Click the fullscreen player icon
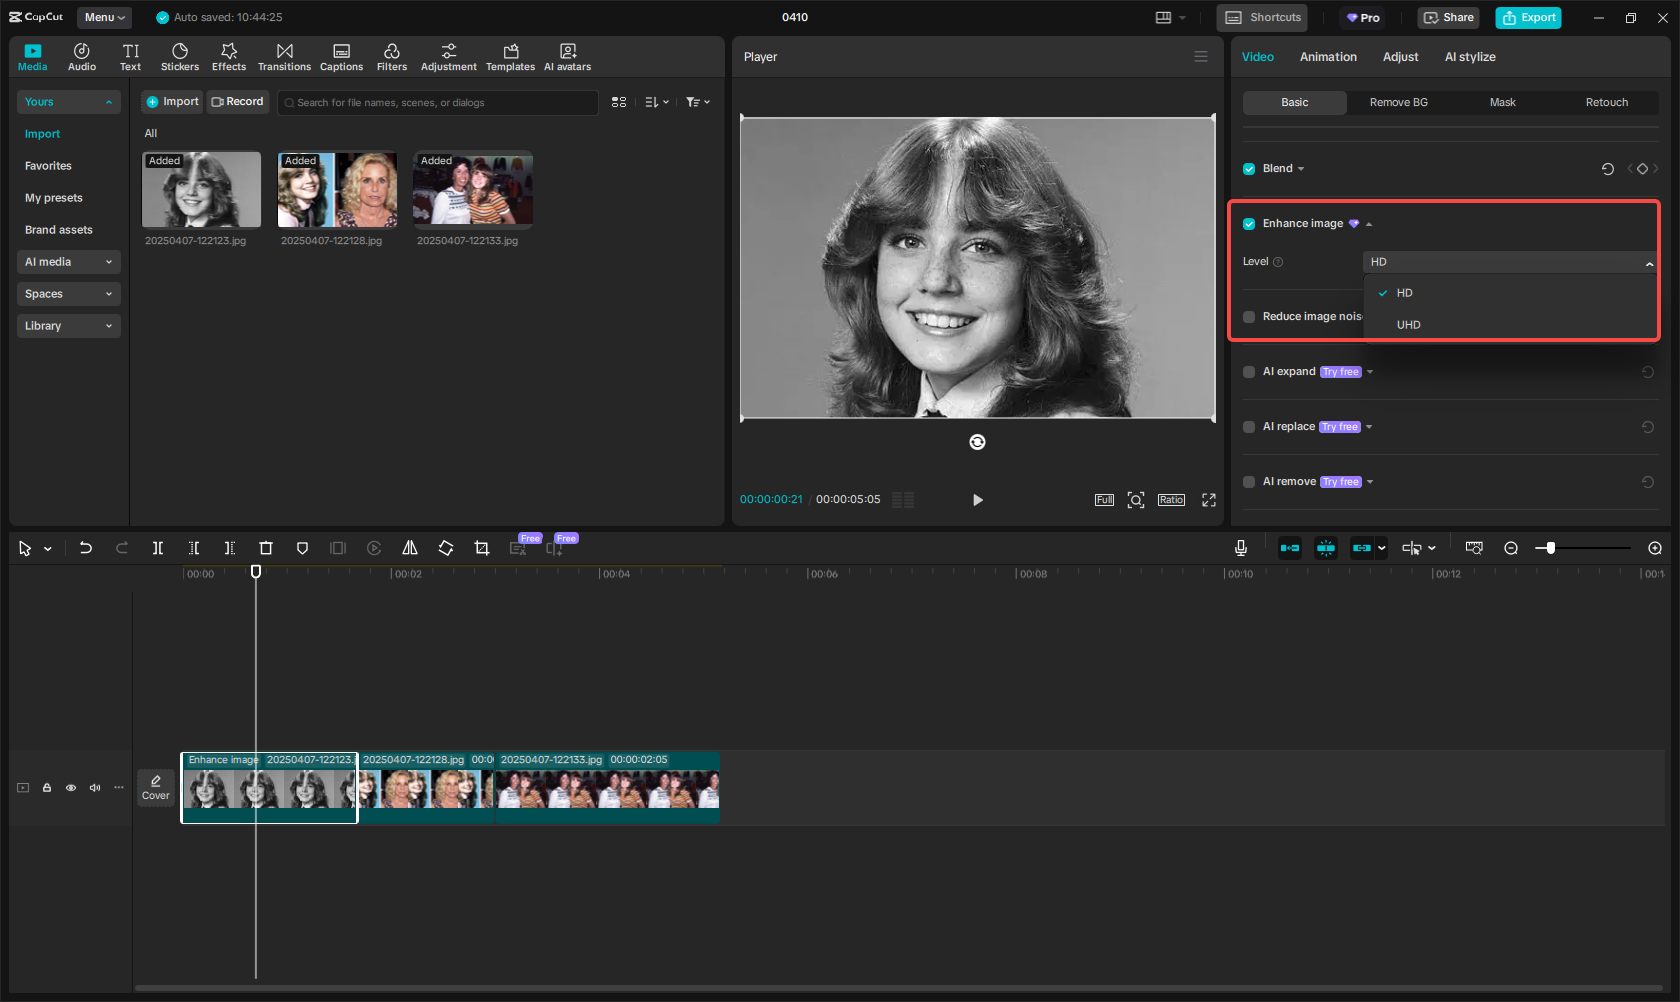This screenshot has height=1002, width=1680. [1208, 500]
